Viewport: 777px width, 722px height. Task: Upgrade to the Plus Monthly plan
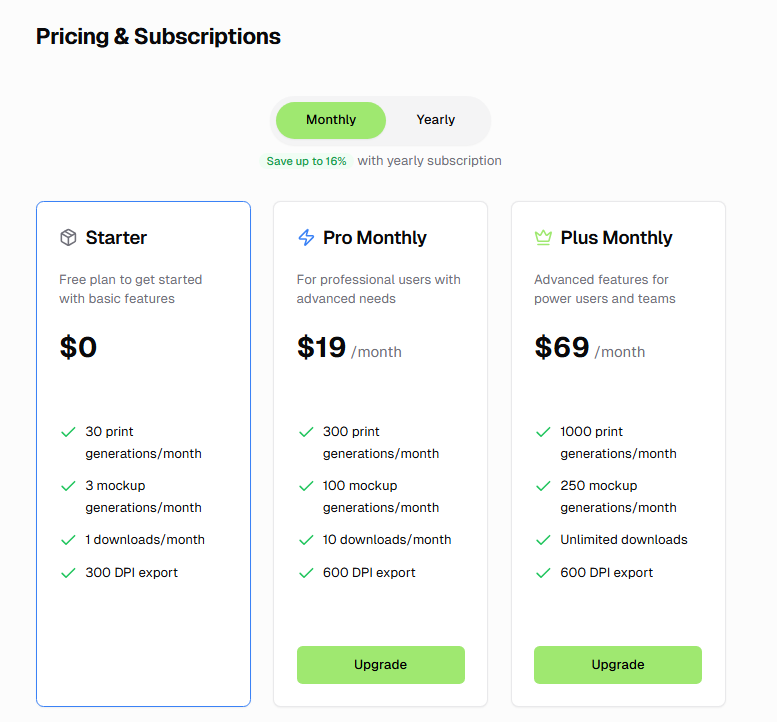click(617, 665)
